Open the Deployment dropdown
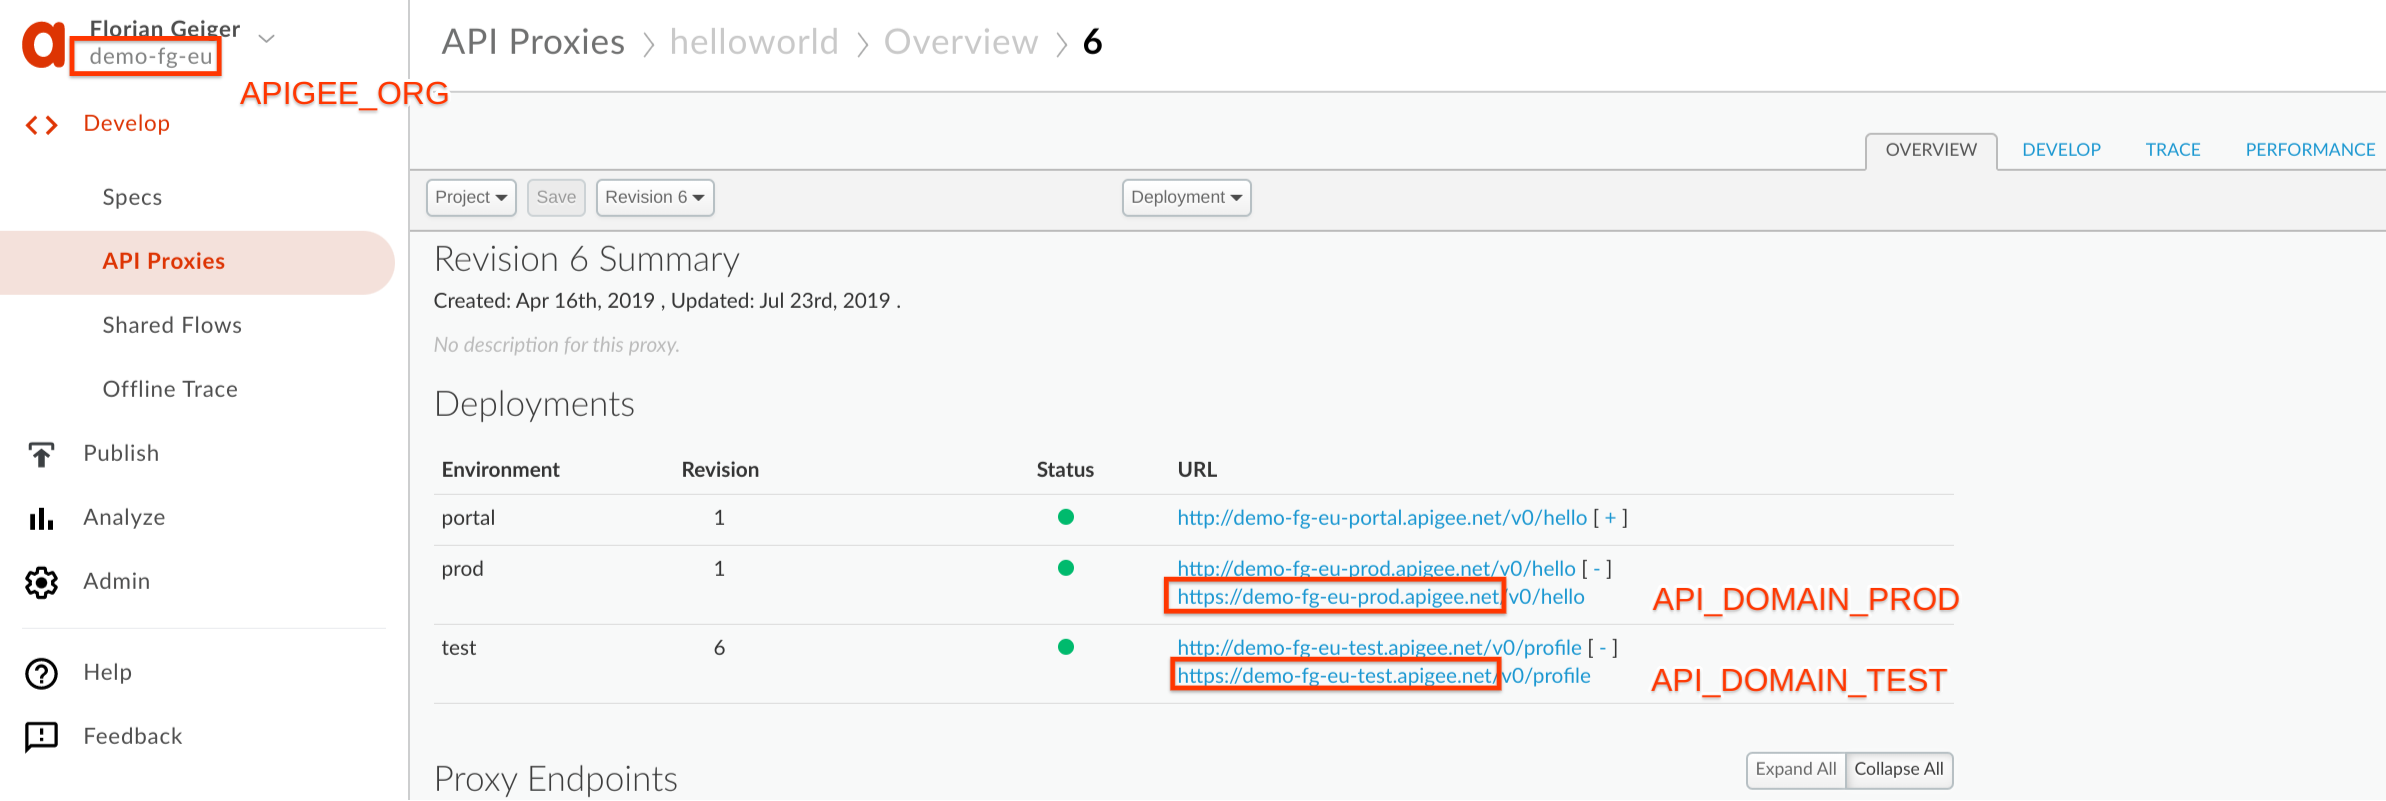 click(1186, 197)
